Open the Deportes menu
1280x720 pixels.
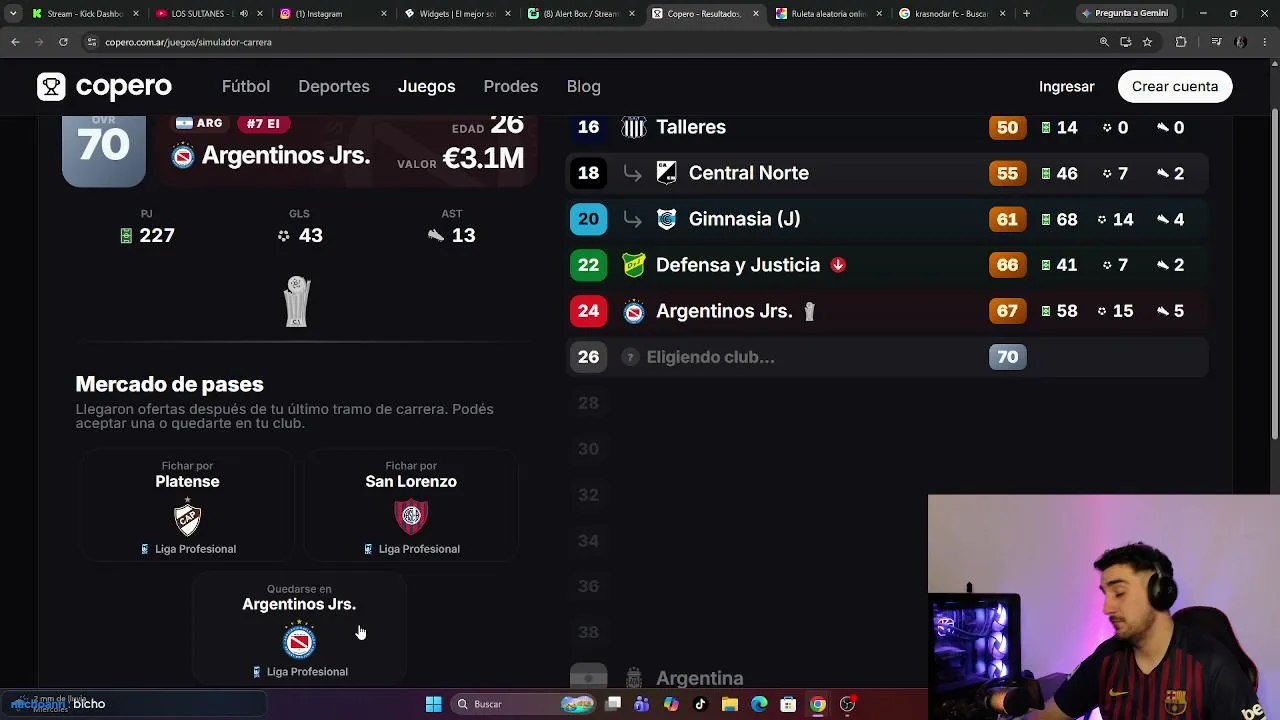[334, 86]
